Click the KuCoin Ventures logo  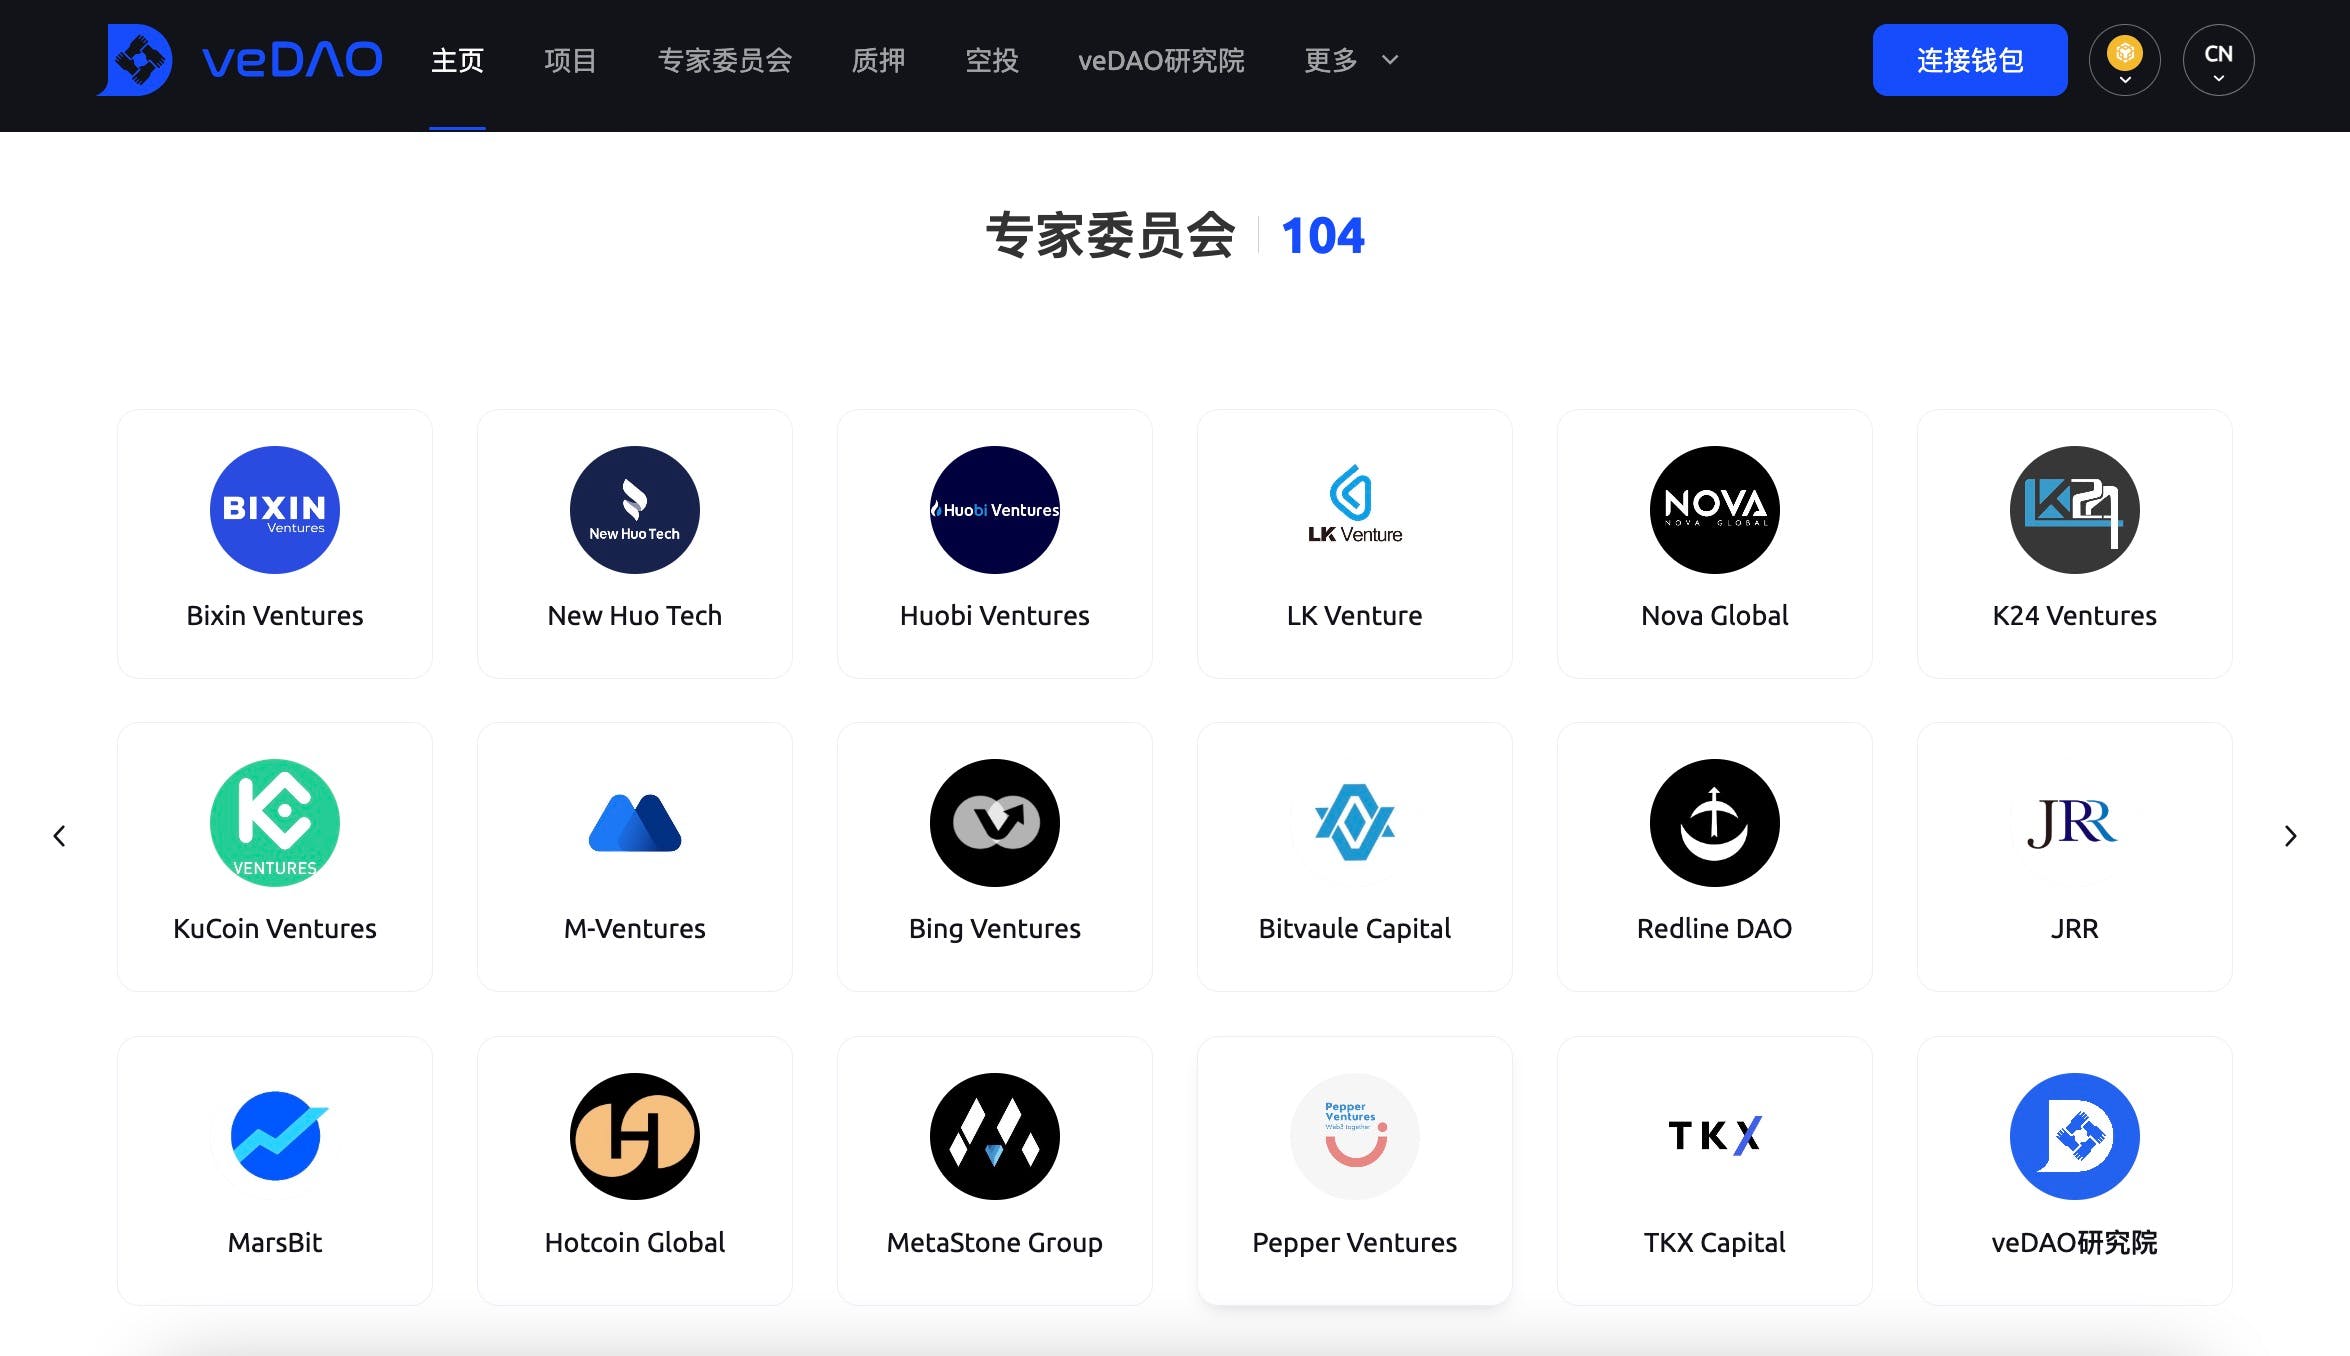pos(275,823)
